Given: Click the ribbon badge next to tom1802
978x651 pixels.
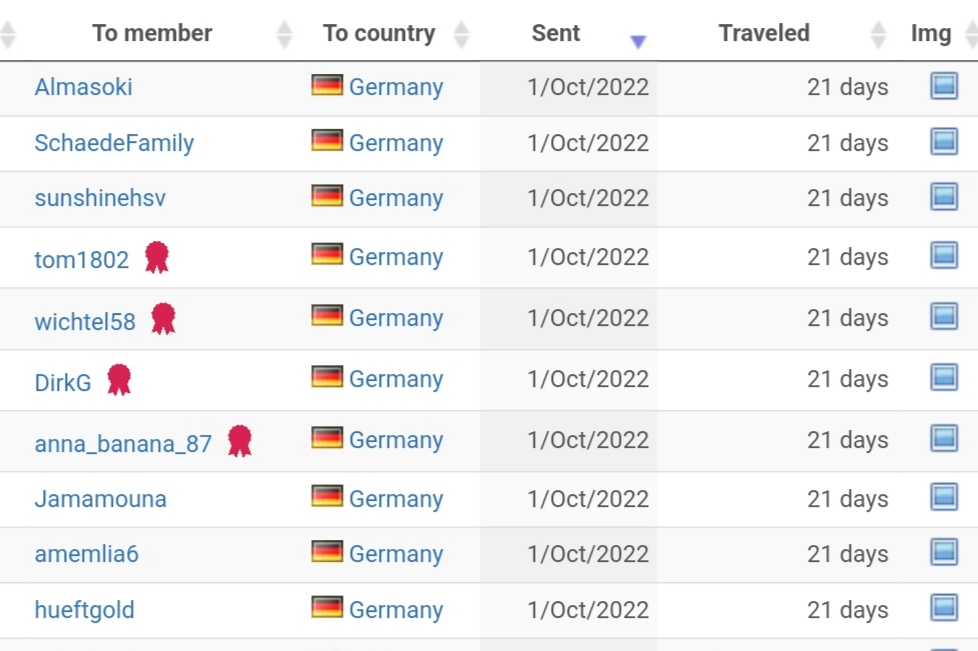Looking at the screenshot, I should click(157, 257).
